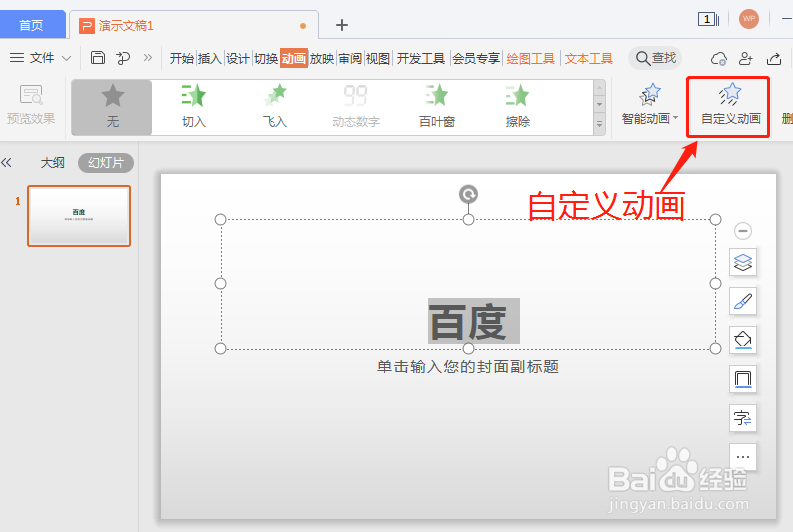The height and width of the screenshot is (532, 793).
Task: Expand more quick access tools chevron
Action: click(x=148, y=58)
